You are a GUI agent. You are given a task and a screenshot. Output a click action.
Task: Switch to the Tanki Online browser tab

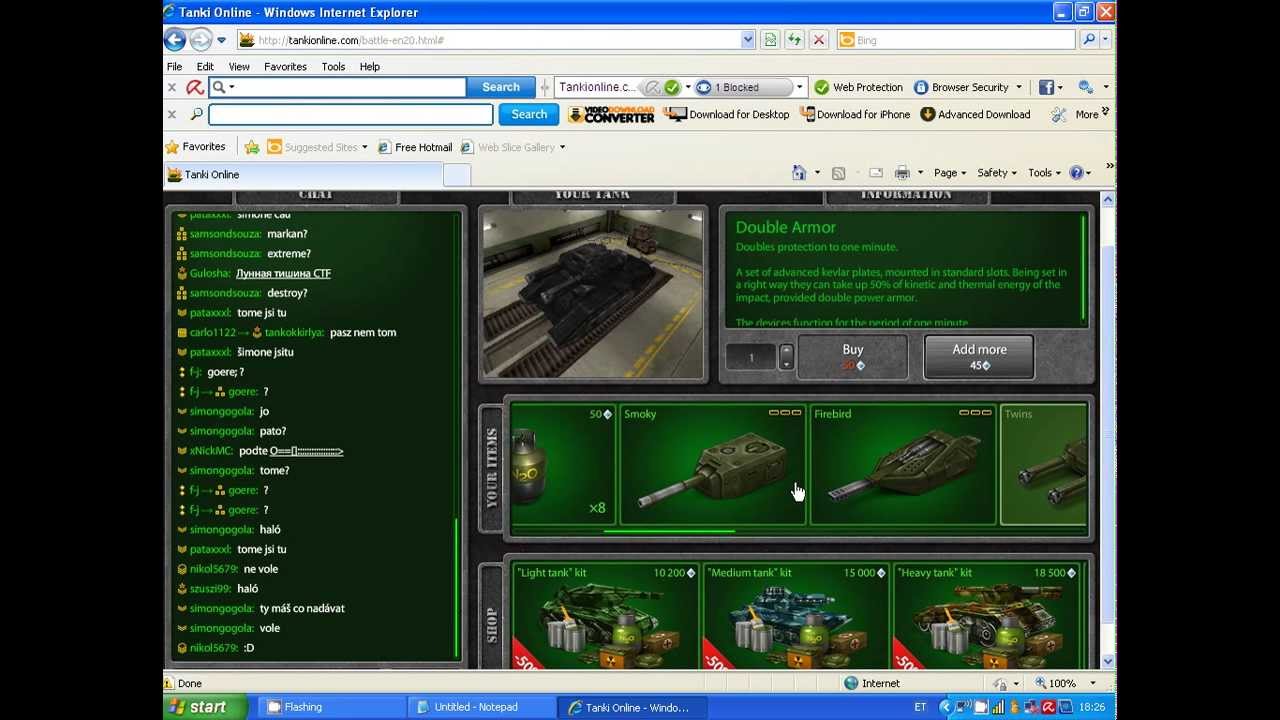[302, 175]
